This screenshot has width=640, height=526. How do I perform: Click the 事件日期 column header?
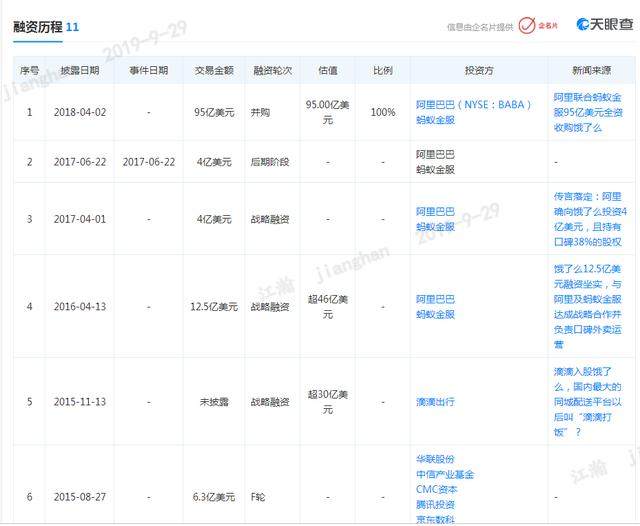tap(149, 70)
